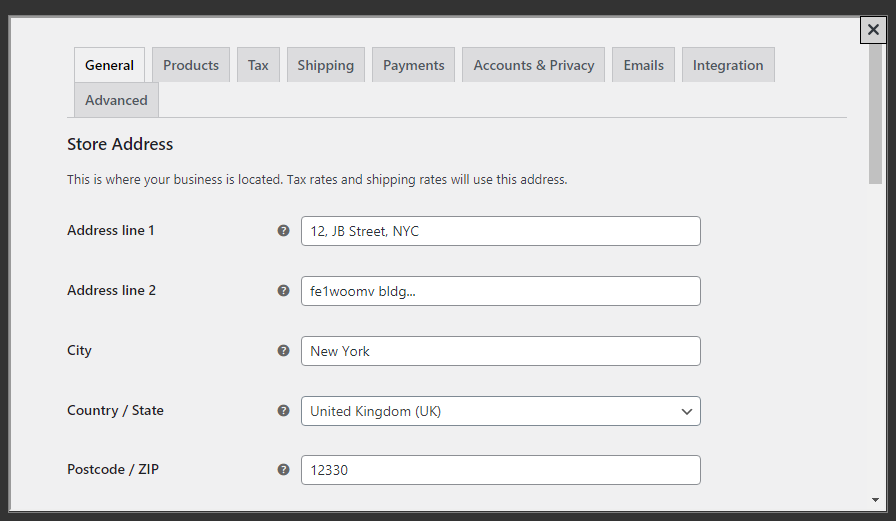Switch to the Products tab
The image size is (896, 521).
pos(191,65)
